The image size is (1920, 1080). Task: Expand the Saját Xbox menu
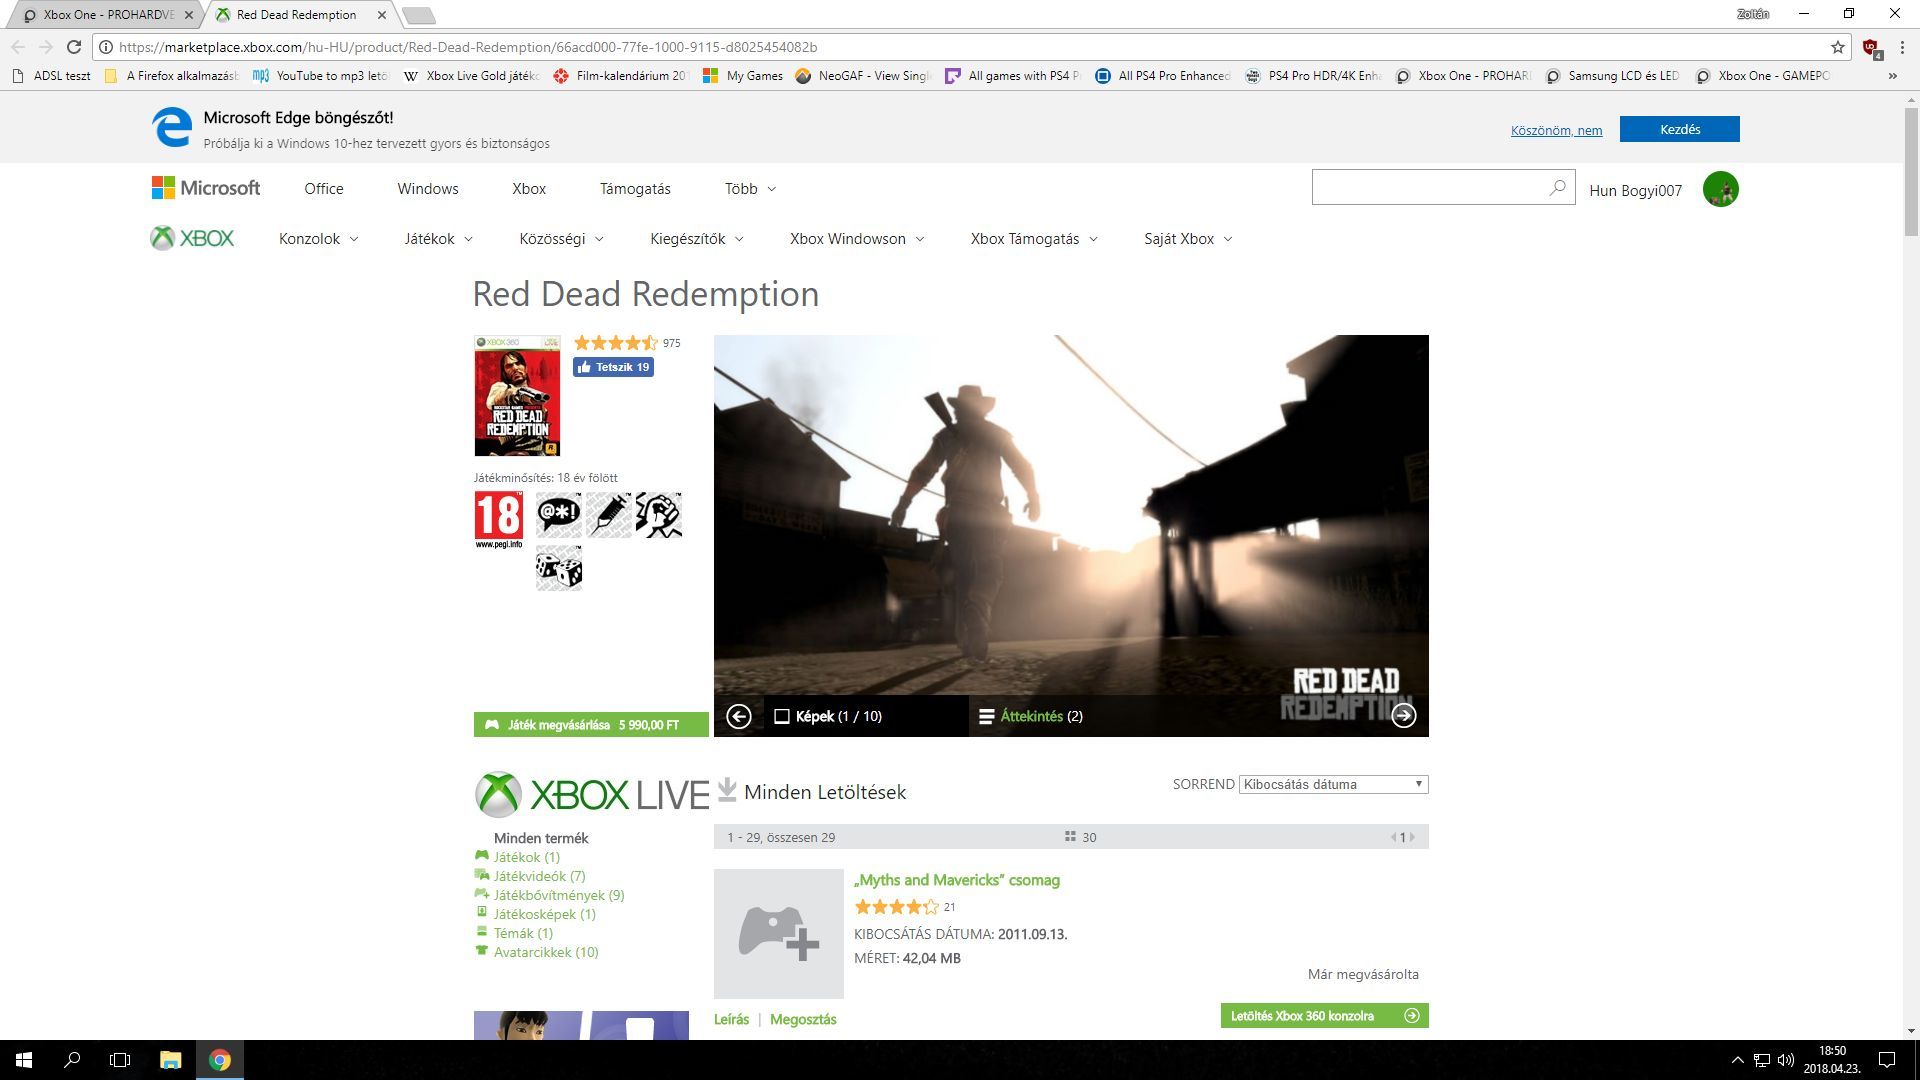[x=1188, y=239]
